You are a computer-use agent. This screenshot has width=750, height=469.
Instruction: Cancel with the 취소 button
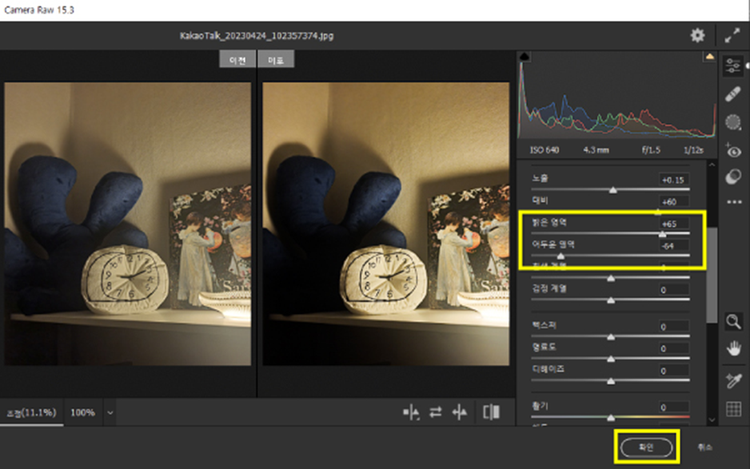pyautogui.click(x=705, y=447)
